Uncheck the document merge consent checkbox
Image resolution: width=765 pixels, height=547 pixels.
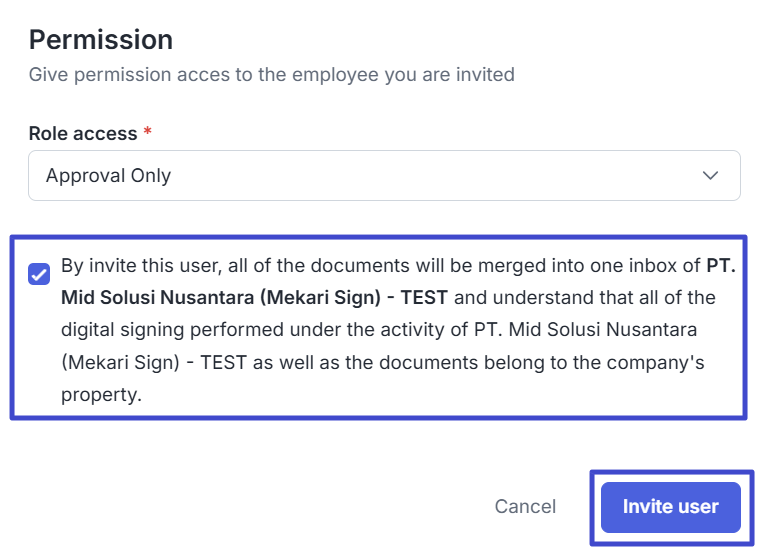point(39,274)
